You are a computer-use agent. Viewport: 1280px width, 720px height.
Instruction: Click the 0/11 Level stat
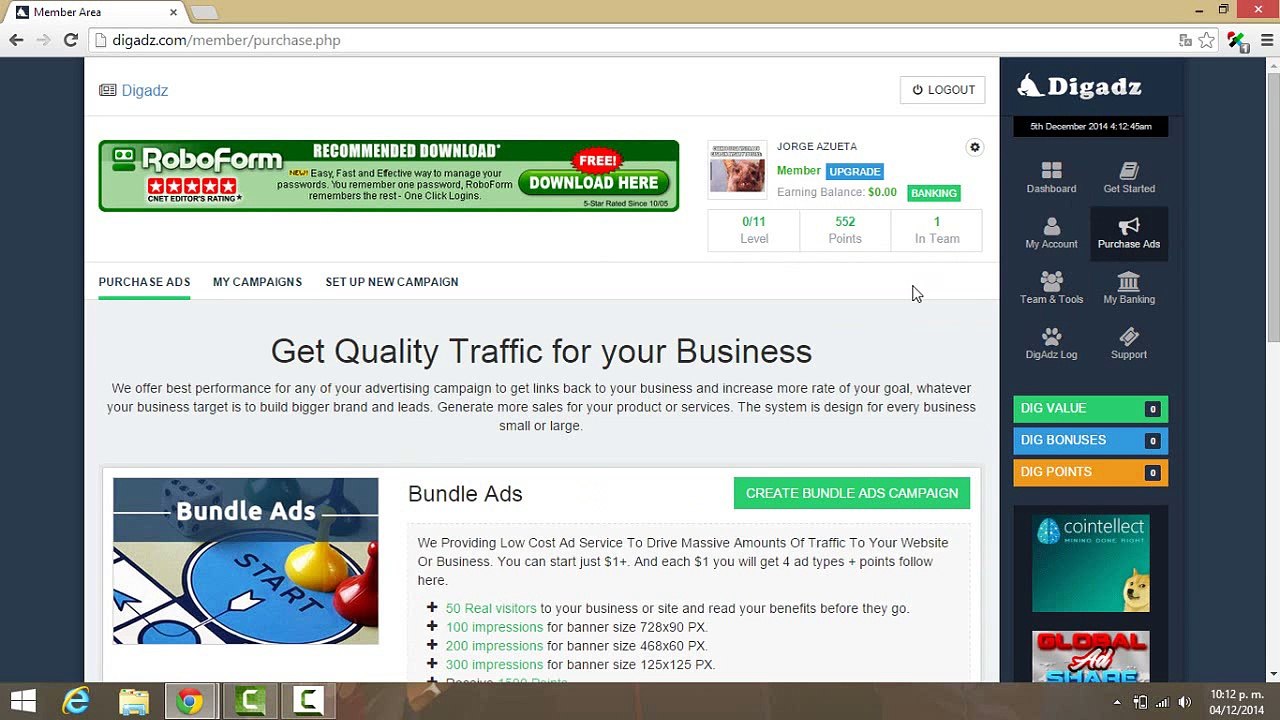[x=754, y=230]
